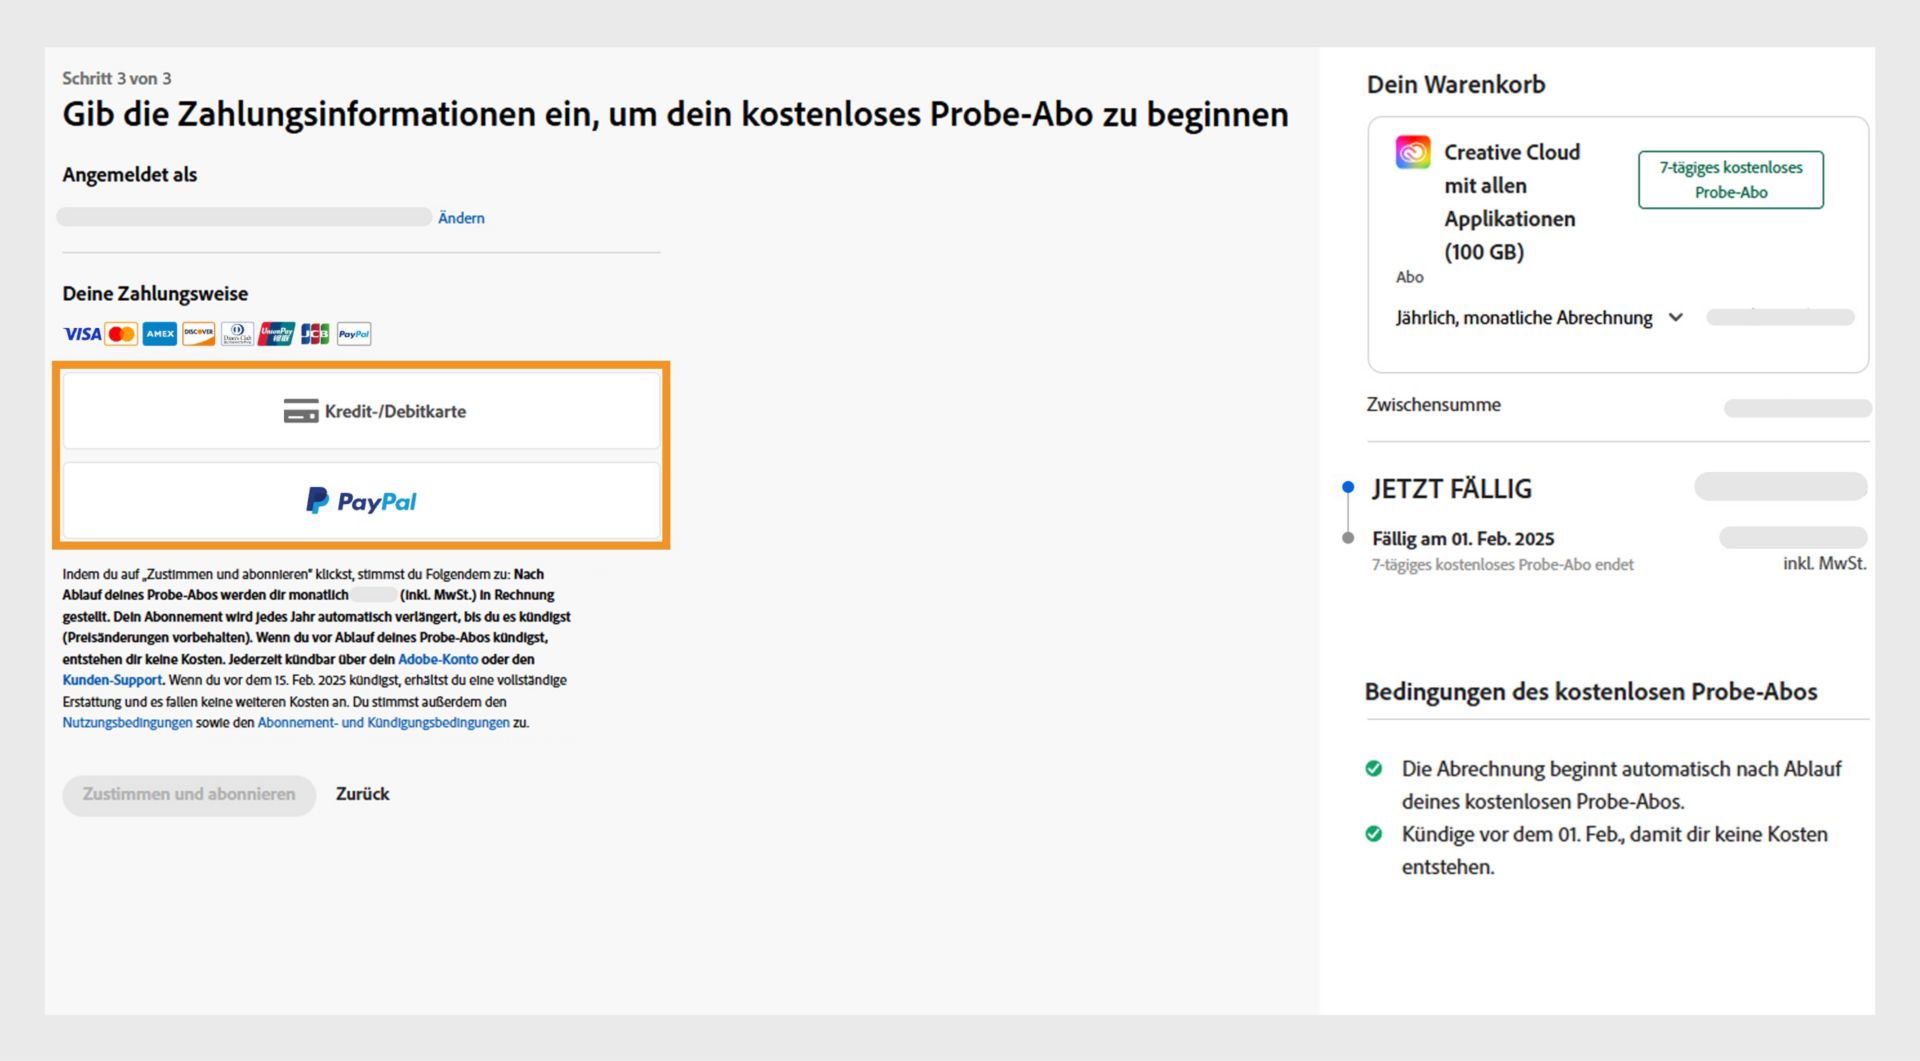Click the small PayPal logo in payment icons
The image size is (1920, 1061).
[x=354, y=334]
